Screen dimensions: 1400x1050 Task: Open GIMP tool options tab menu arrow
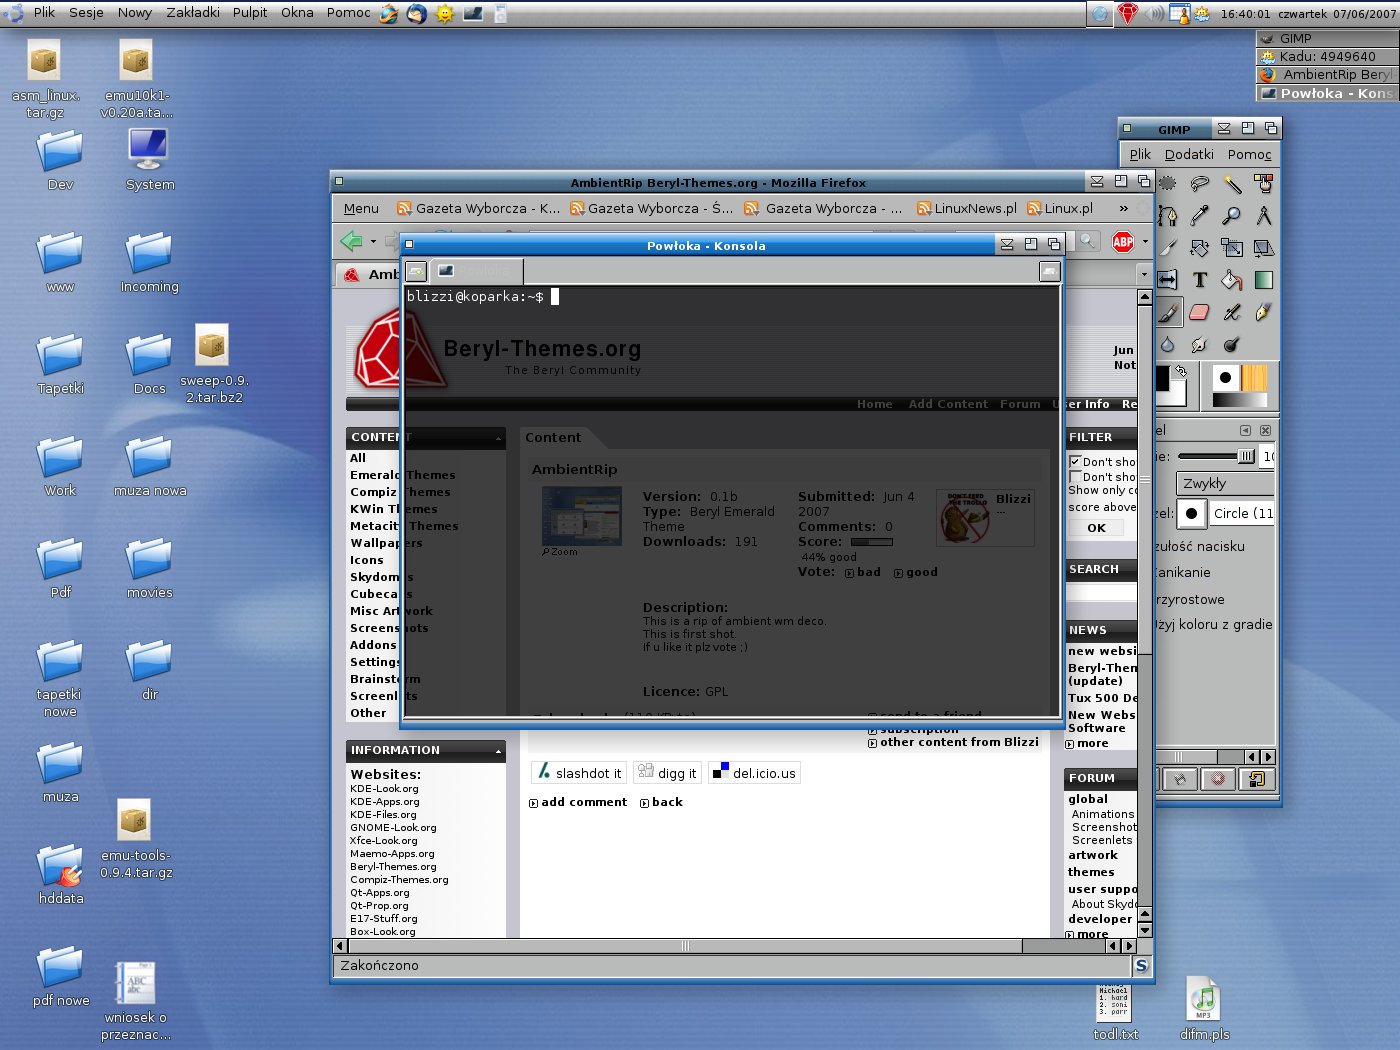coord(1245,431)
